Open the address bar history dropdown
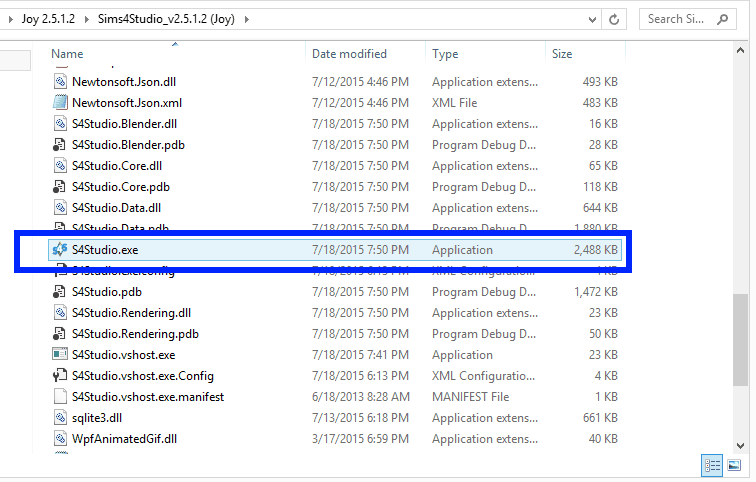Image resolution: width=756 pixels, height=482 pixels. [593, 20]
